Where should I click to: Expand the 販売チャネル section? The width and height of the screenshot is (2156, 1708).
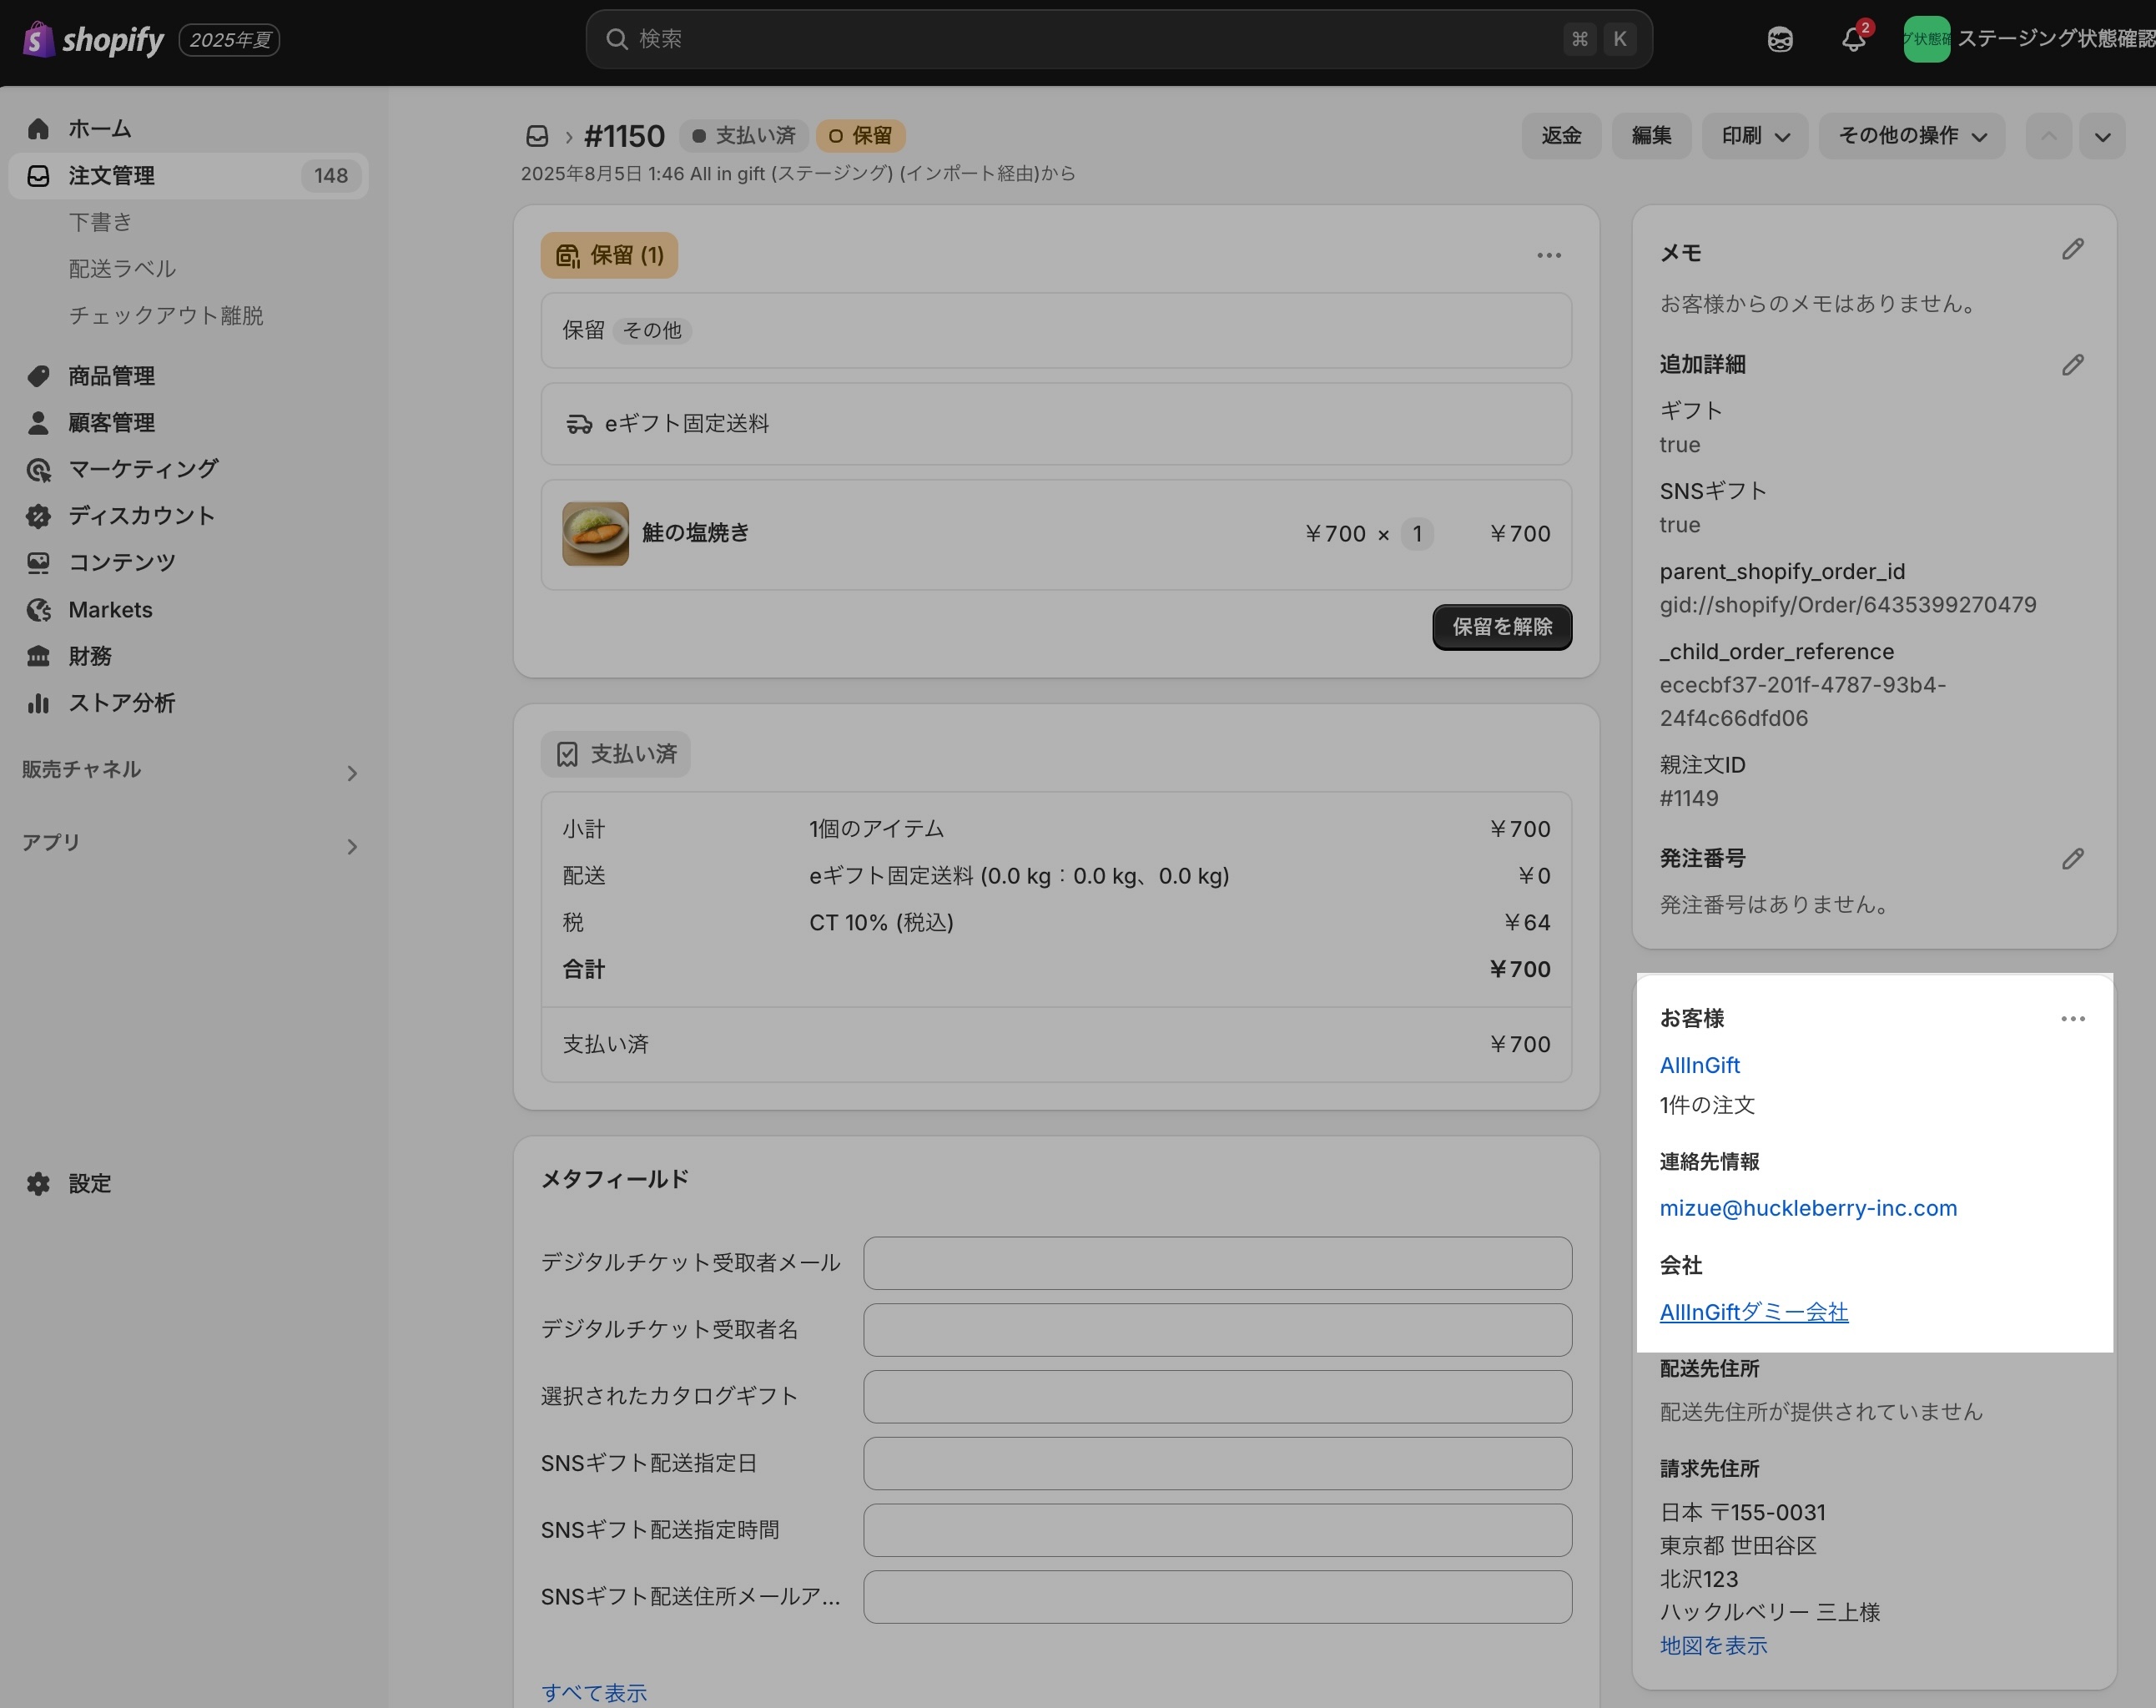(351, 773)
